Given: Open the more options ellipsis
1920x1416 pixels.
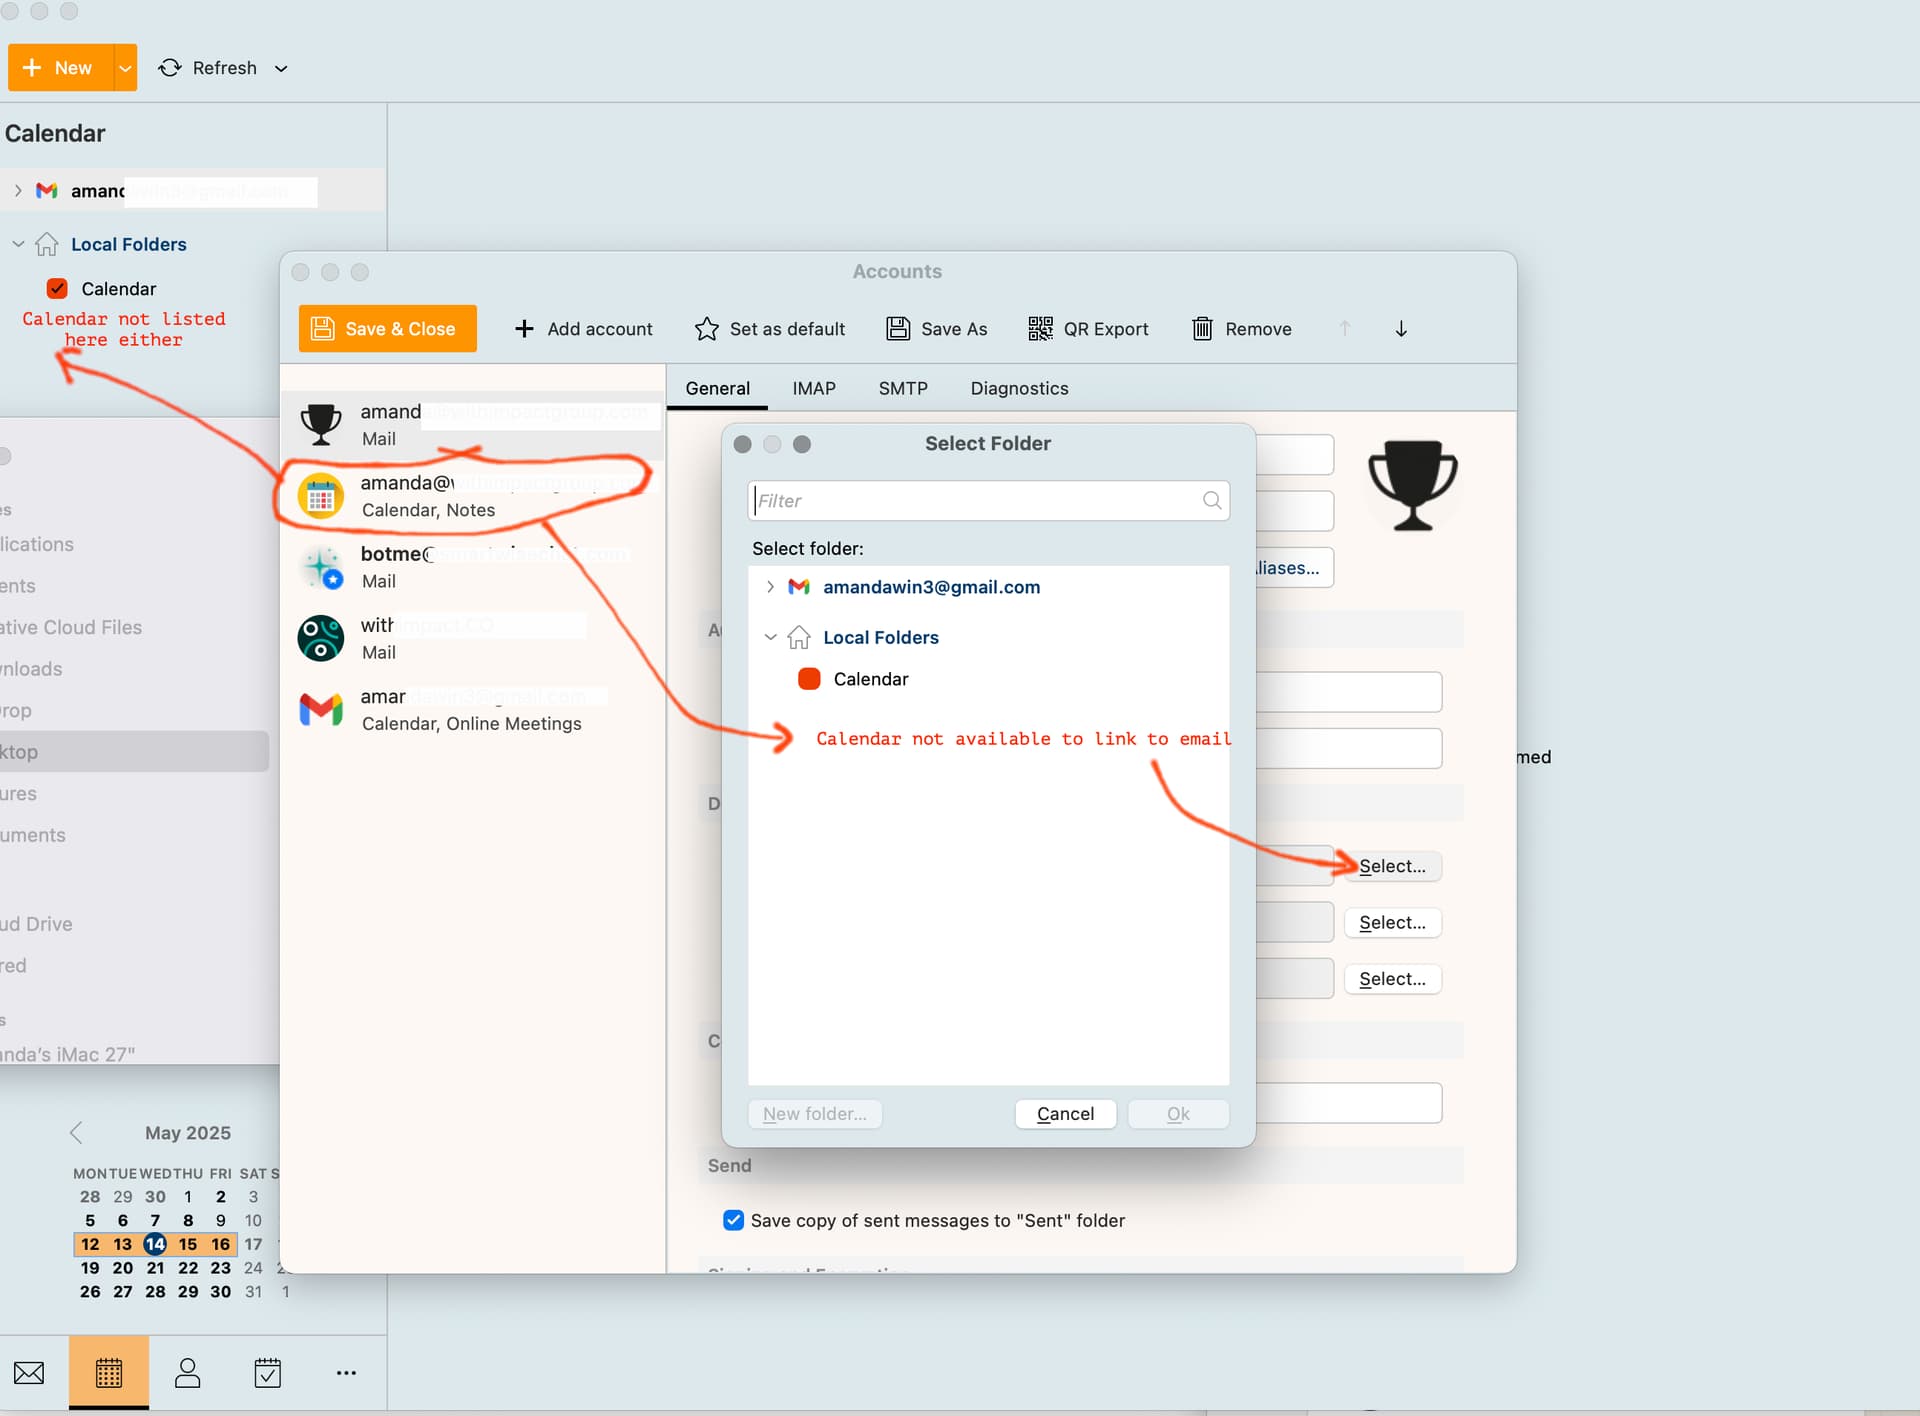Looking at the screenshot, I should click(346, 1373).
